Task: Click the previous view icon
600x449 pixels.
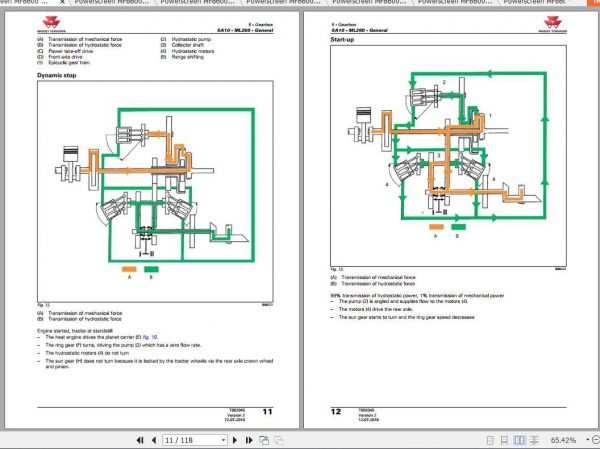Action: [264, 440]
